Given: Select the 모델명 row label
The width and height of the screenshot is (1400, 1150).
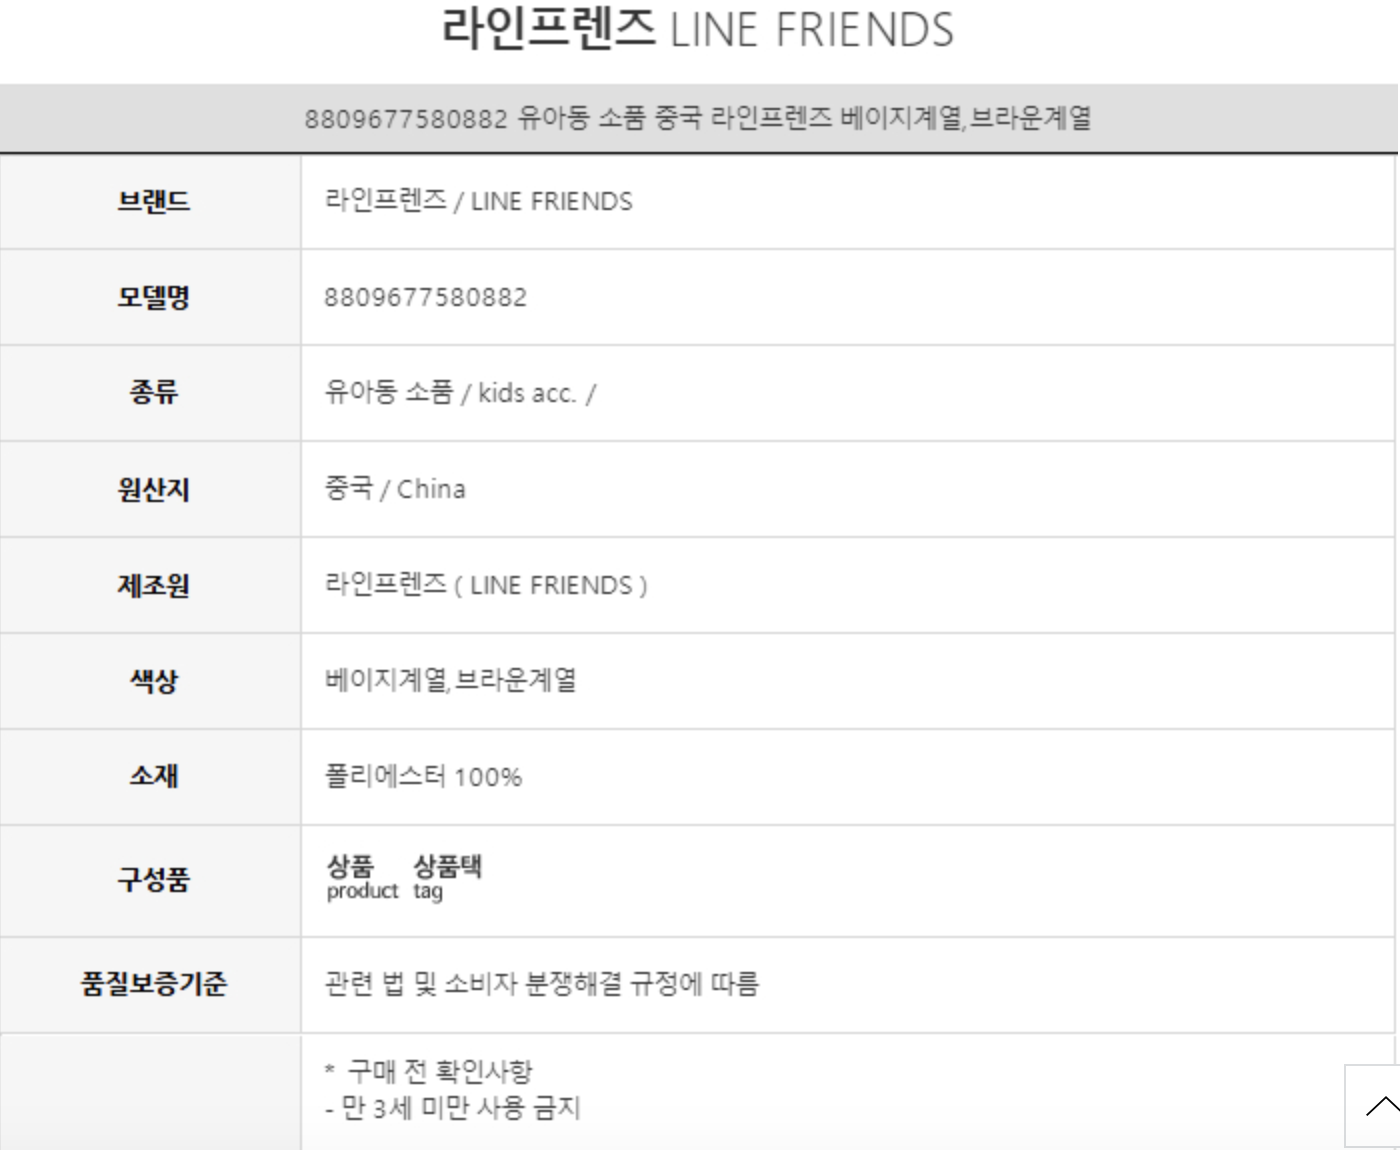Looking at the screenshot, I should point(153,297).
